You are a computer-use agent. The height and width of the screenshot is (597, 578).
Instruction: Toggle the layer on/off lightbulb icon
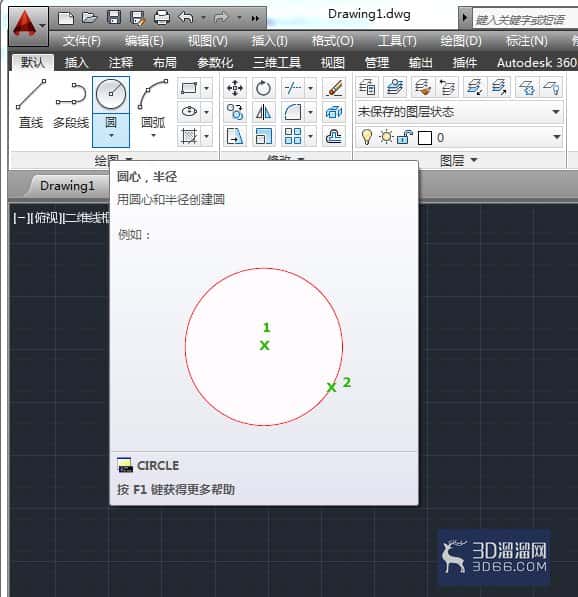(x=367, y=137)
